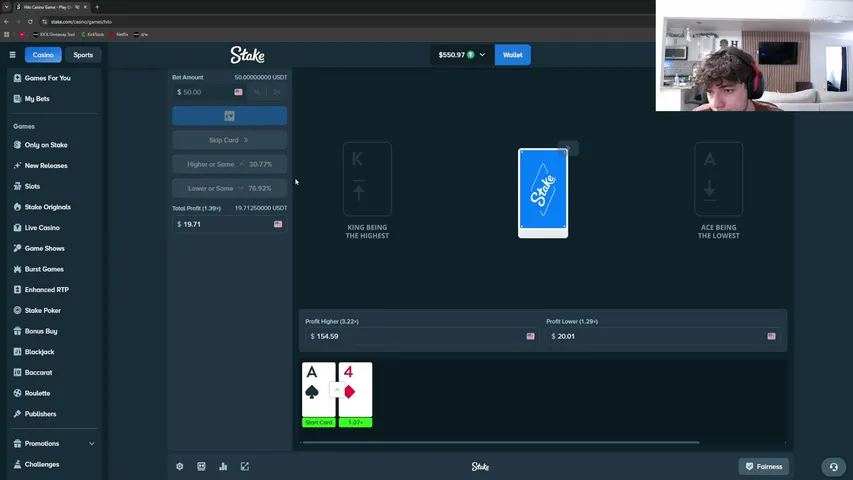Image resolution: width=853 pixels, height=480 pixels.
Task: Click the Blackjack icon
Action: [x=17, y=352]
